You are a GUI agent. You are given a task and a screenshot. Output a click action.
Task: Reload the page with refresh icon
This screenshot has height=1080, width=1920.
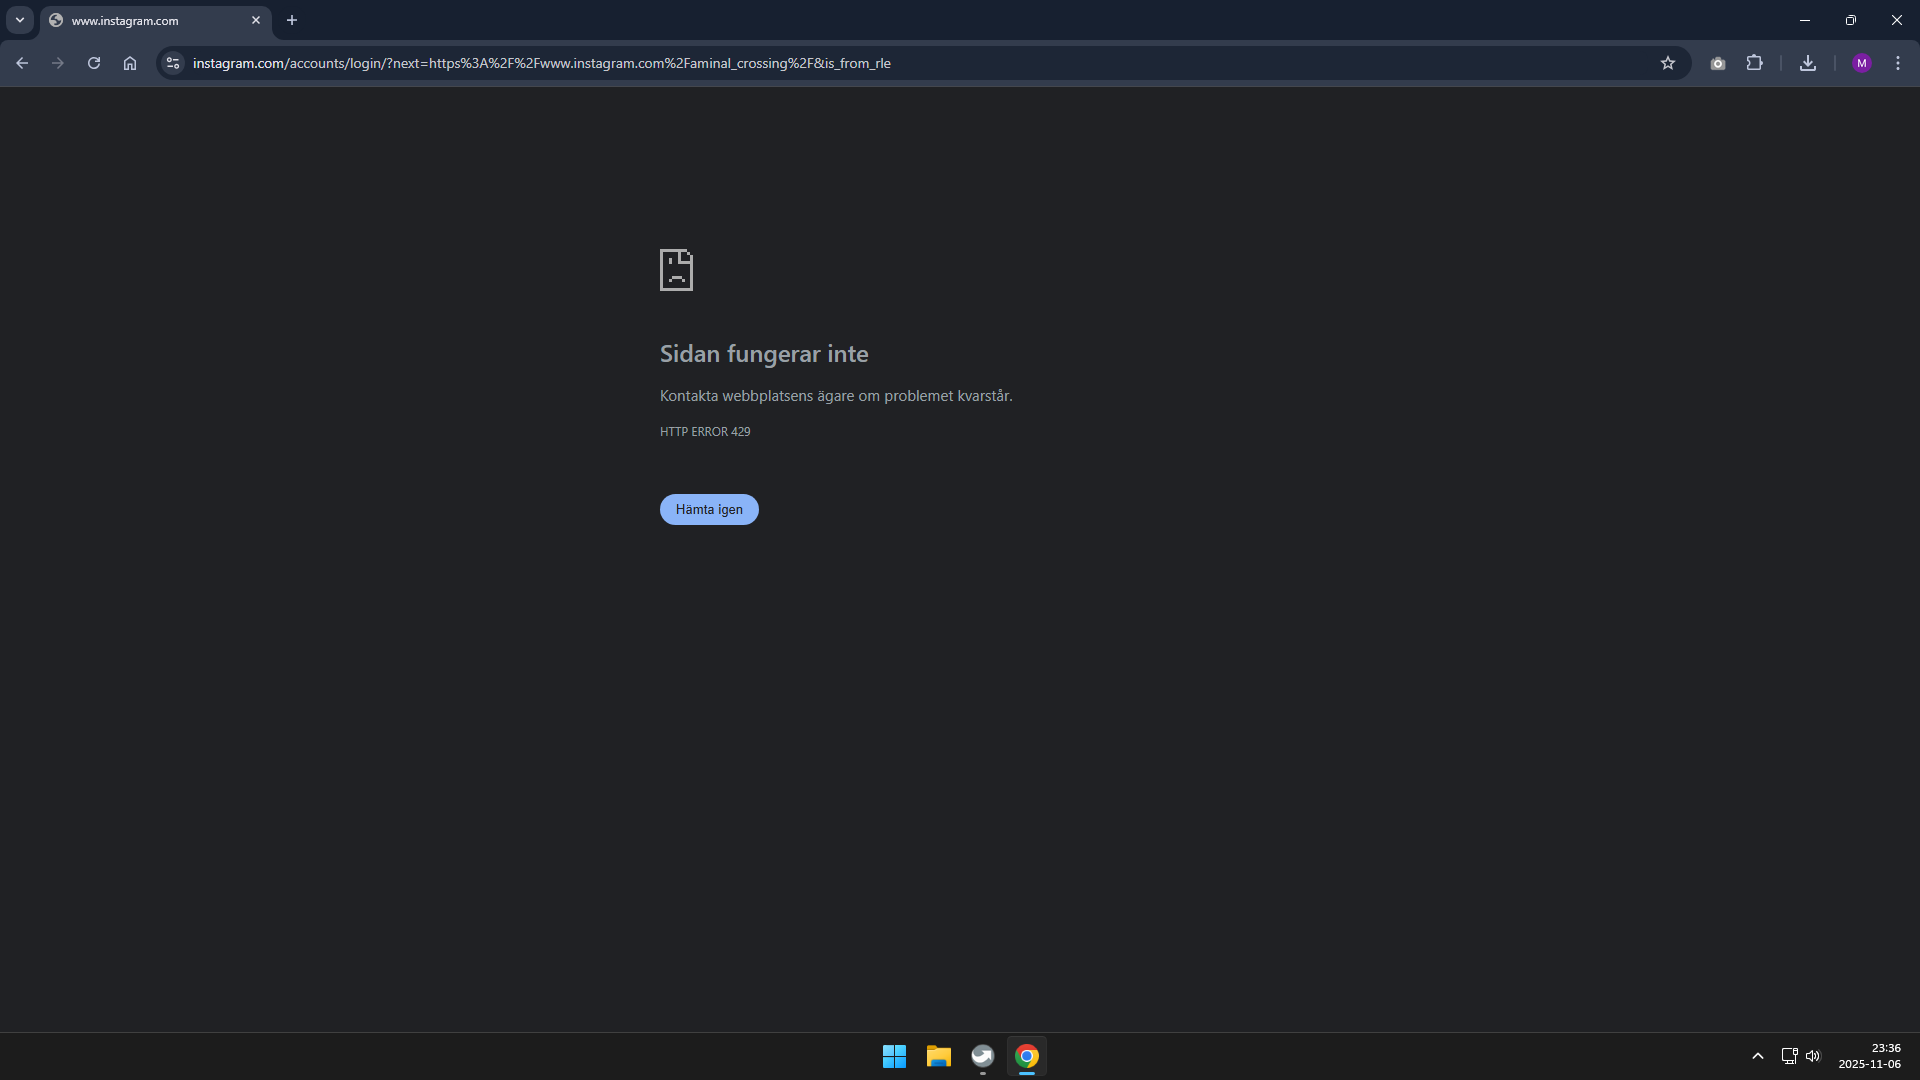pos(94,63)
